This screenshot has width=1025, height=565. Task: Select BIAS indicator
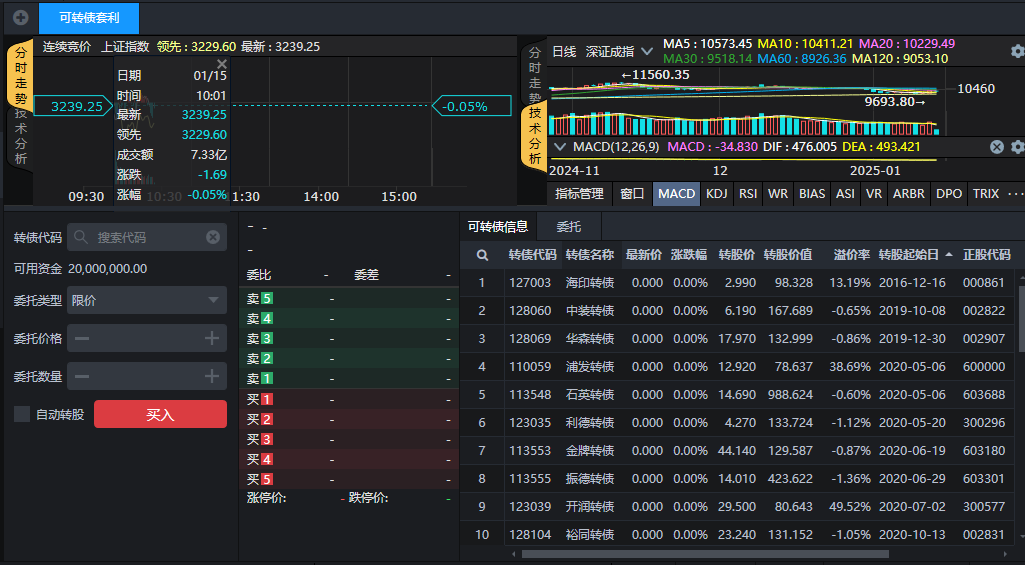coord(812,194)
